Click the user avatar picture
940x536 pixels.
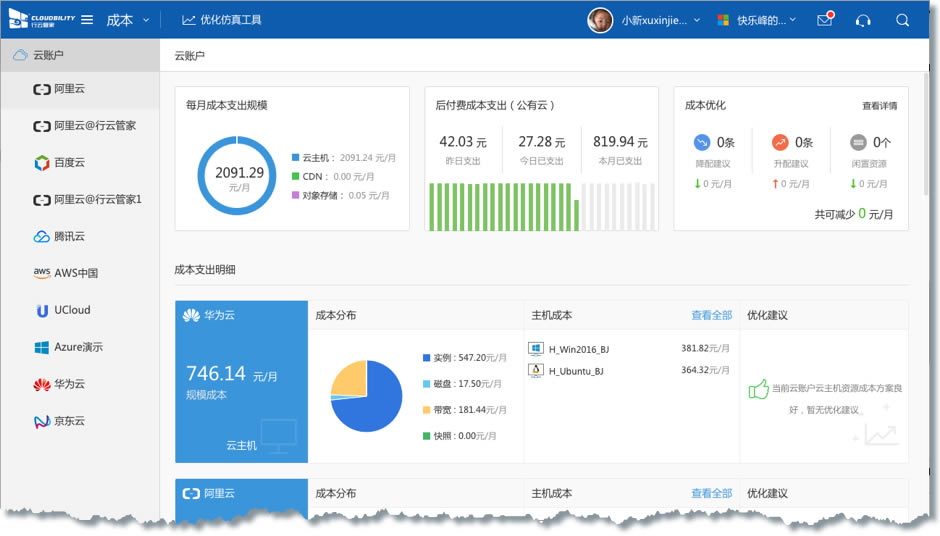600,20
